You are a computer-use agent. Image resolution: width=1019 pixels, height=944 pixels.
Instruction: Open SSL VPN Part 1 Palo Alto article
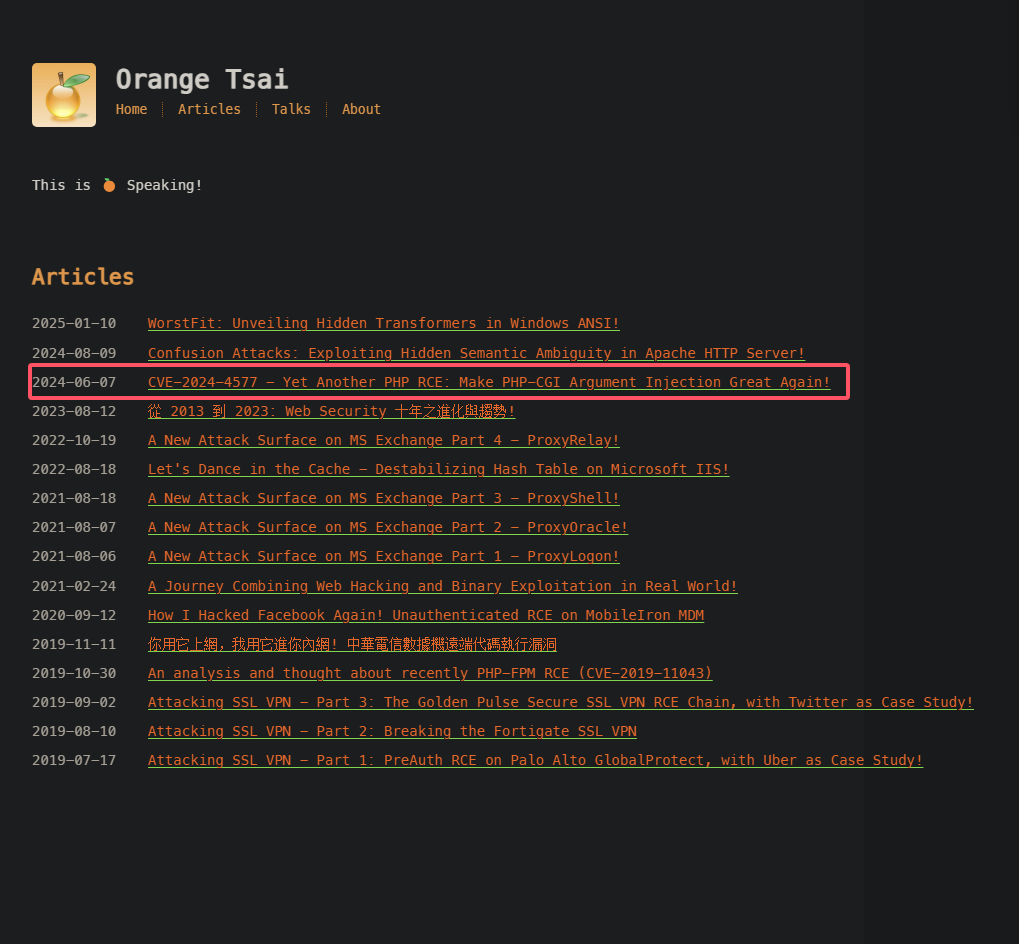coord(535,760)
